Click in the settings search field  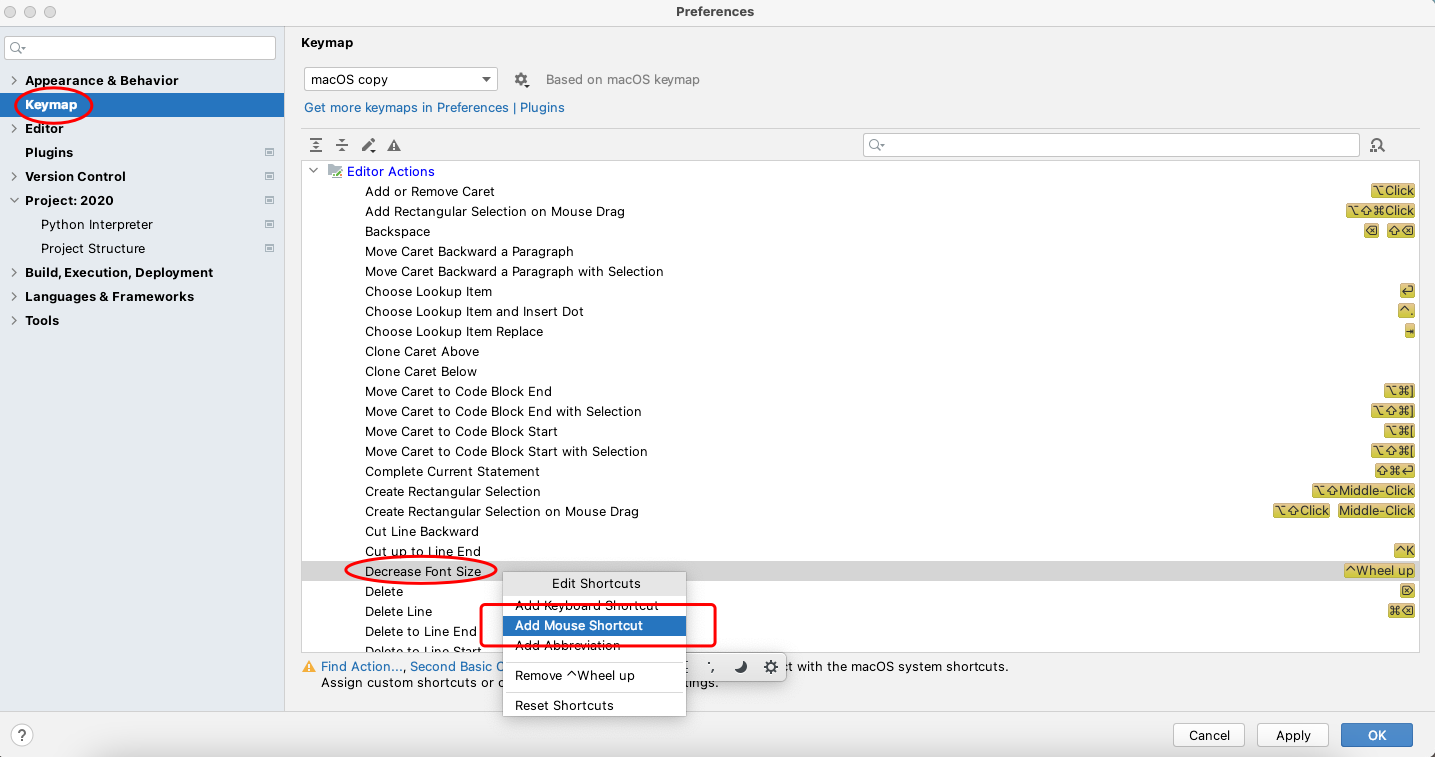pos(140,48)
